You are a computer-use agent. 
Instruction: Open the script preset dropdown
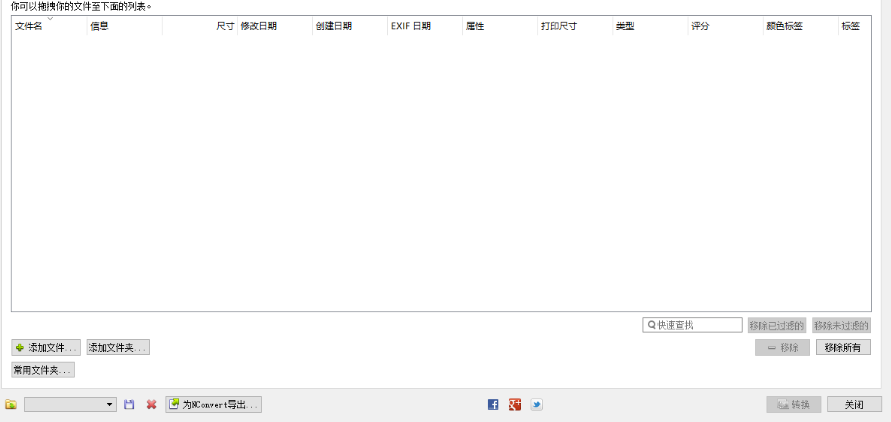[x=70, y=404]
